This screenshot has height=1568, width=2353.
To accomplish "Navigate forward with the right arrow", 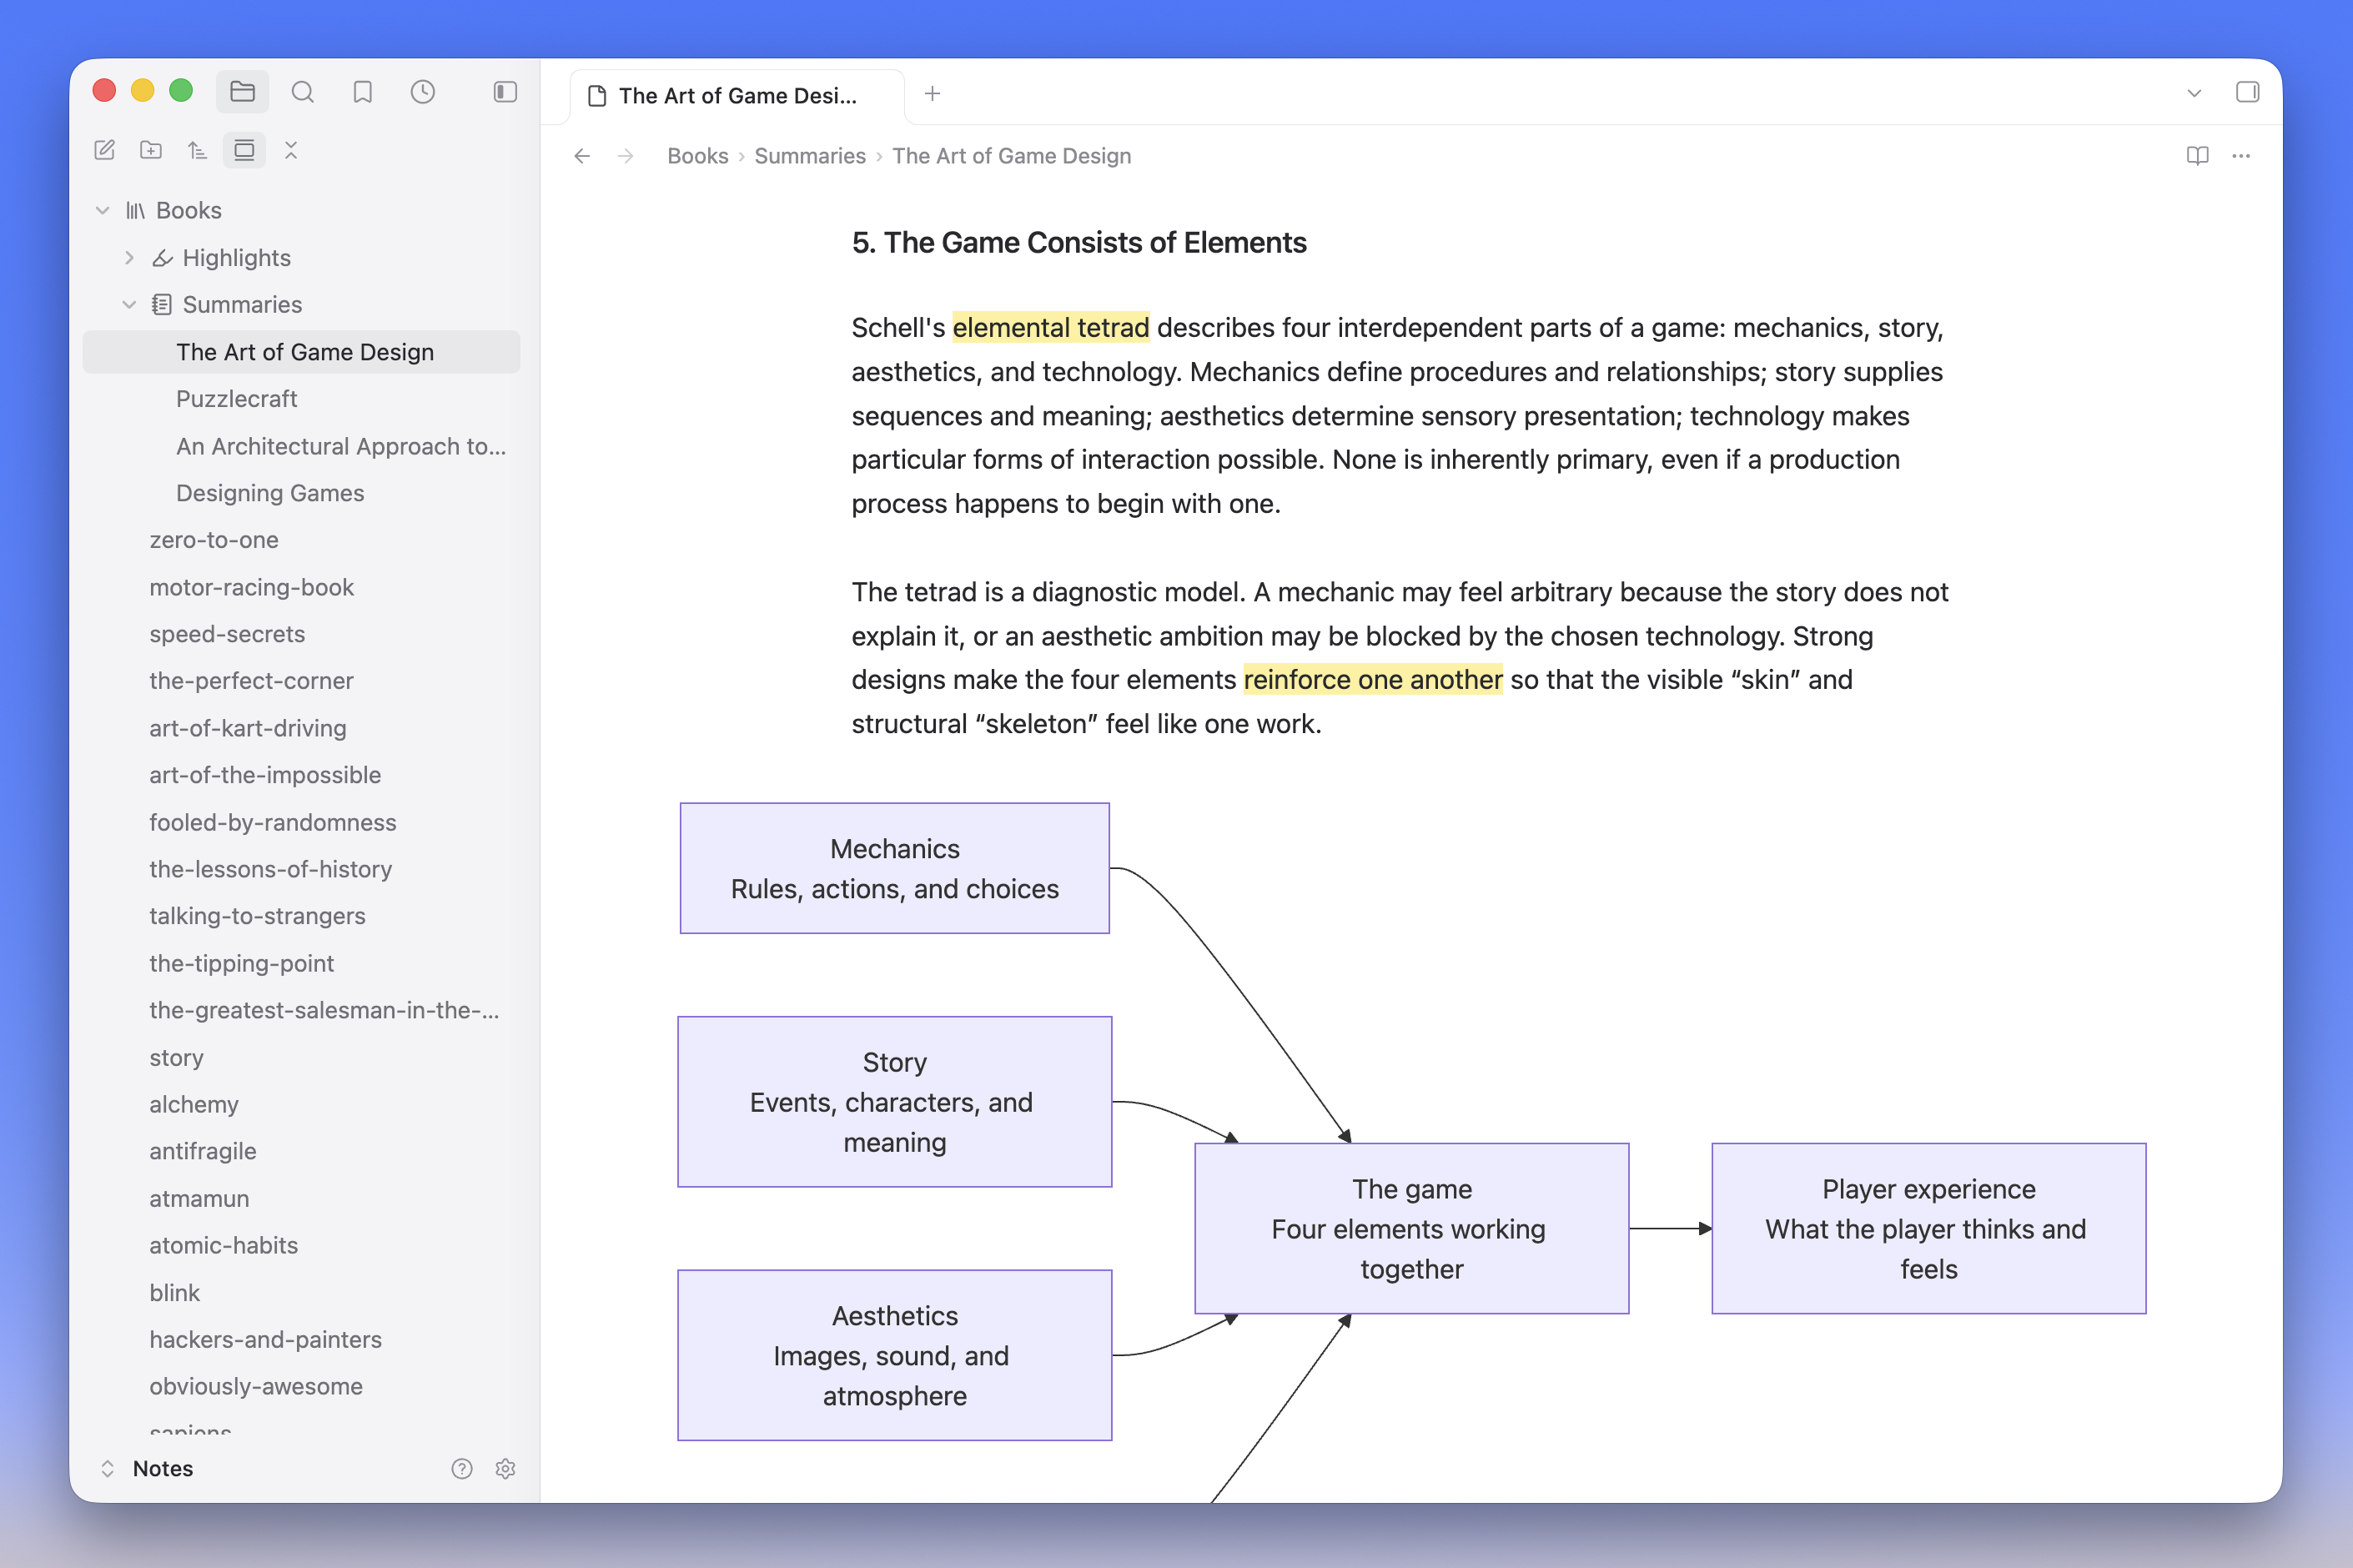I will coord(626,156).
